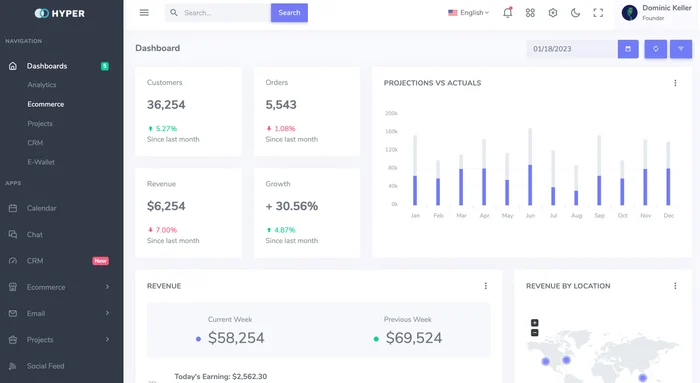Click the calendar date picker button
700x383 pixels.
[x=628, y=49]
